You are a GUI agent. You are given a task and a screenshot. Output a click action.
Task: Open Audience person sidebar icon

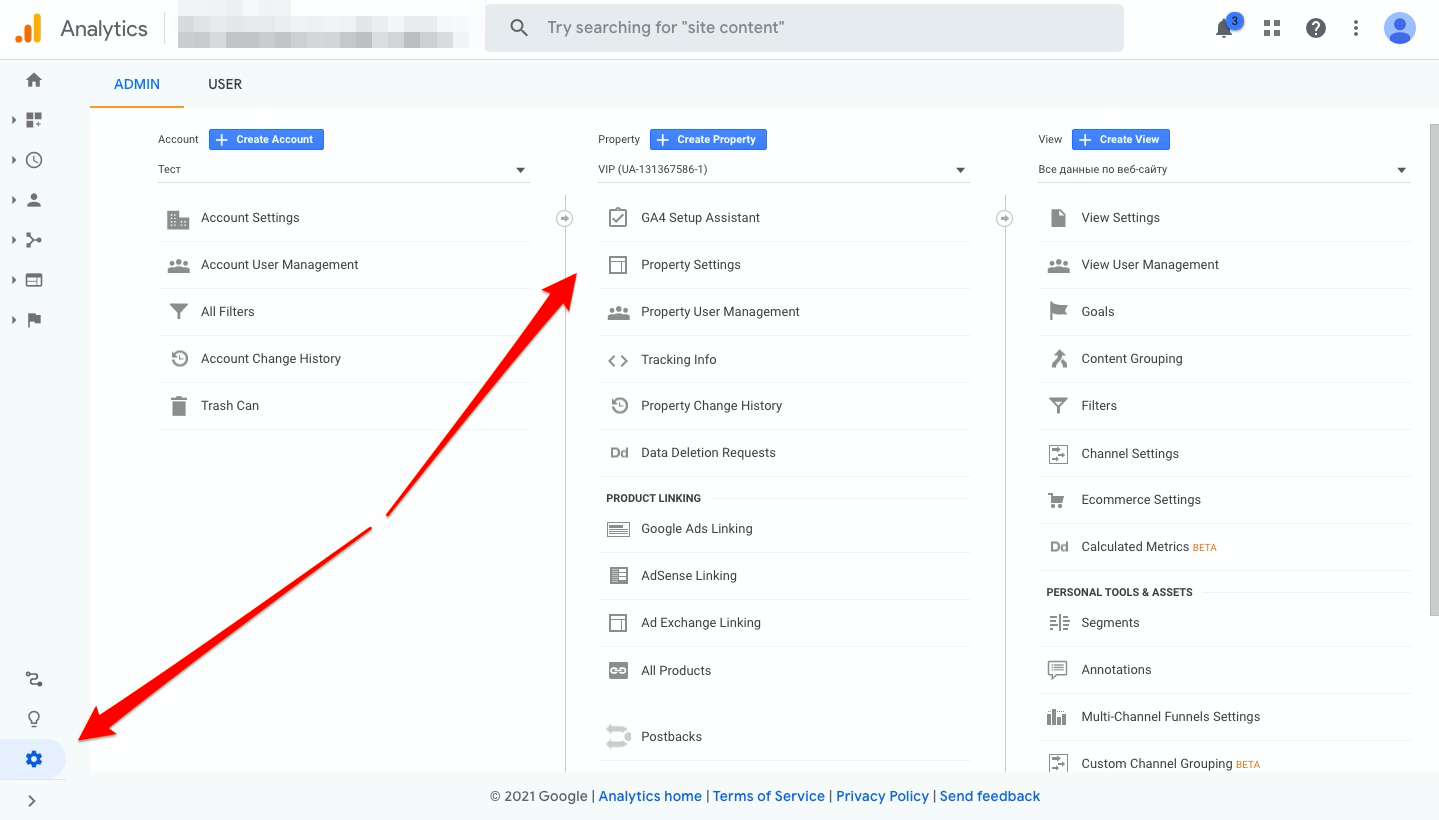click(34, 200)
